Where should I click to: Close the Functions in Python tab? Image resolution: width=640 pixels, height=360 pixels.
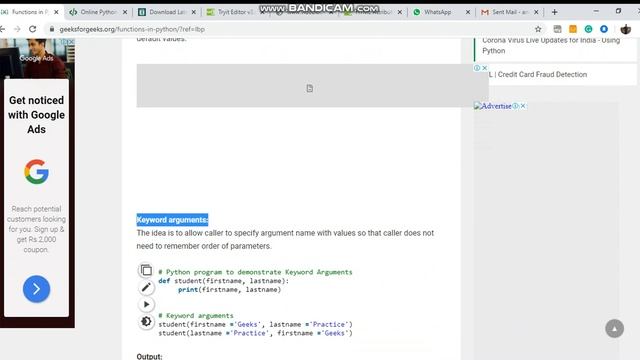point(56,12)
